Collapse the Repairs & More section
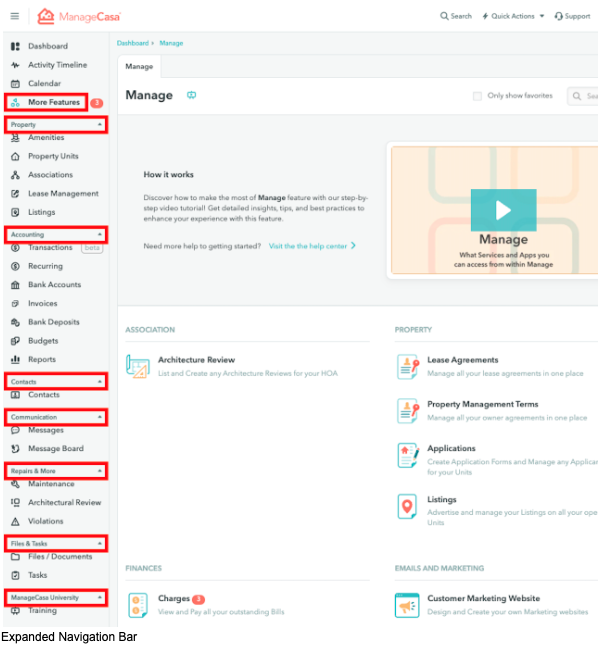This screenshot has width=598, height=648. coord(56,471)
